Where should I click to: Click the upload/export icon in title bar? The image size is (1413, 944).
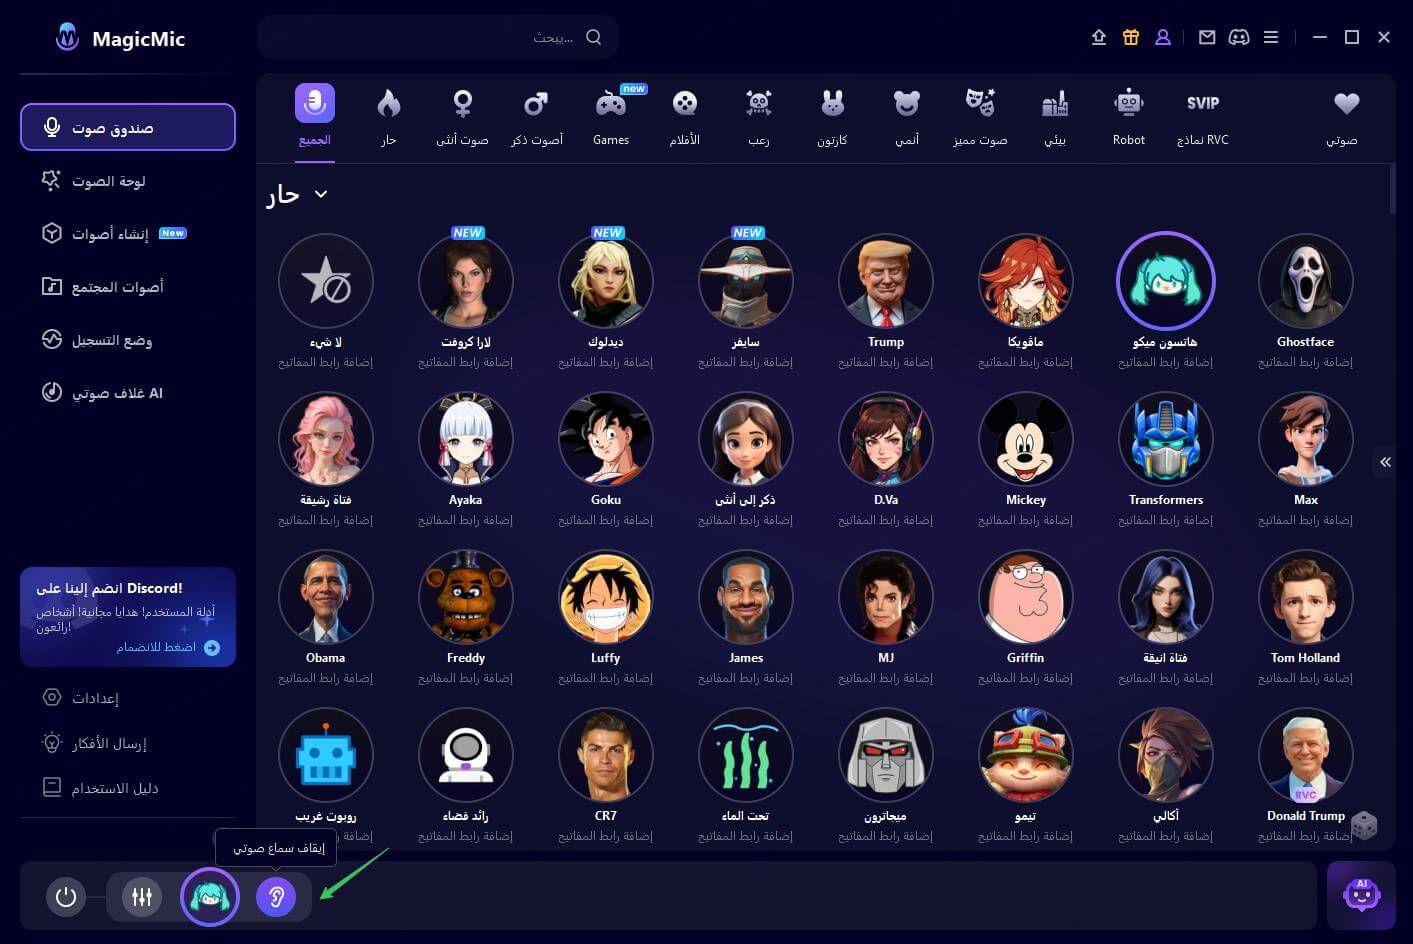click(1099, 37)
